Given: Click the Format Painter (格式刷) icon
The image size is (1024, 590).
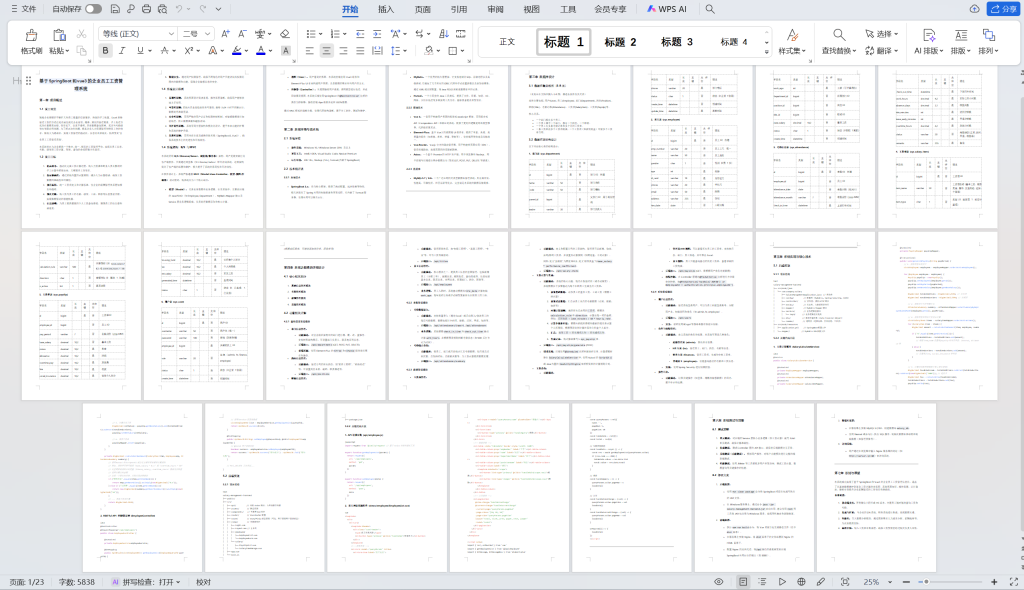Looking at the screenshot, I should (31, 35).
